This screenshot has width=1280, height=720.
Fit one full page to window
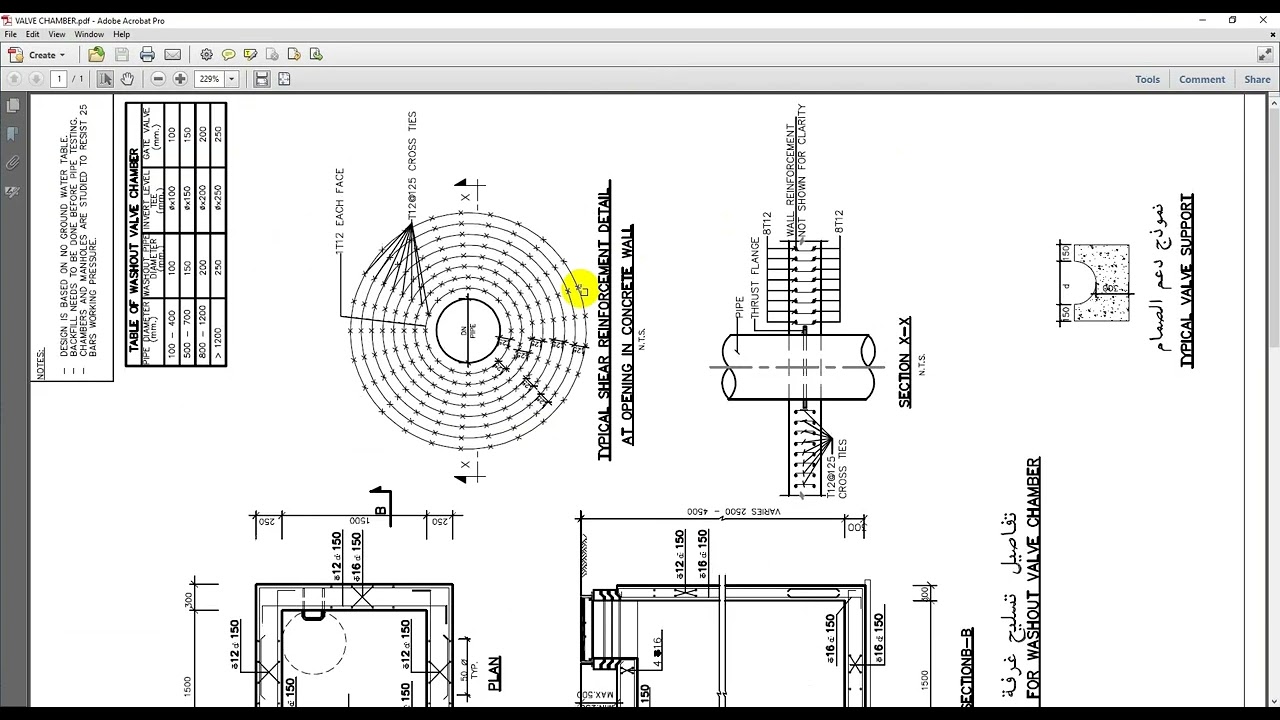[x=284, y=79]
